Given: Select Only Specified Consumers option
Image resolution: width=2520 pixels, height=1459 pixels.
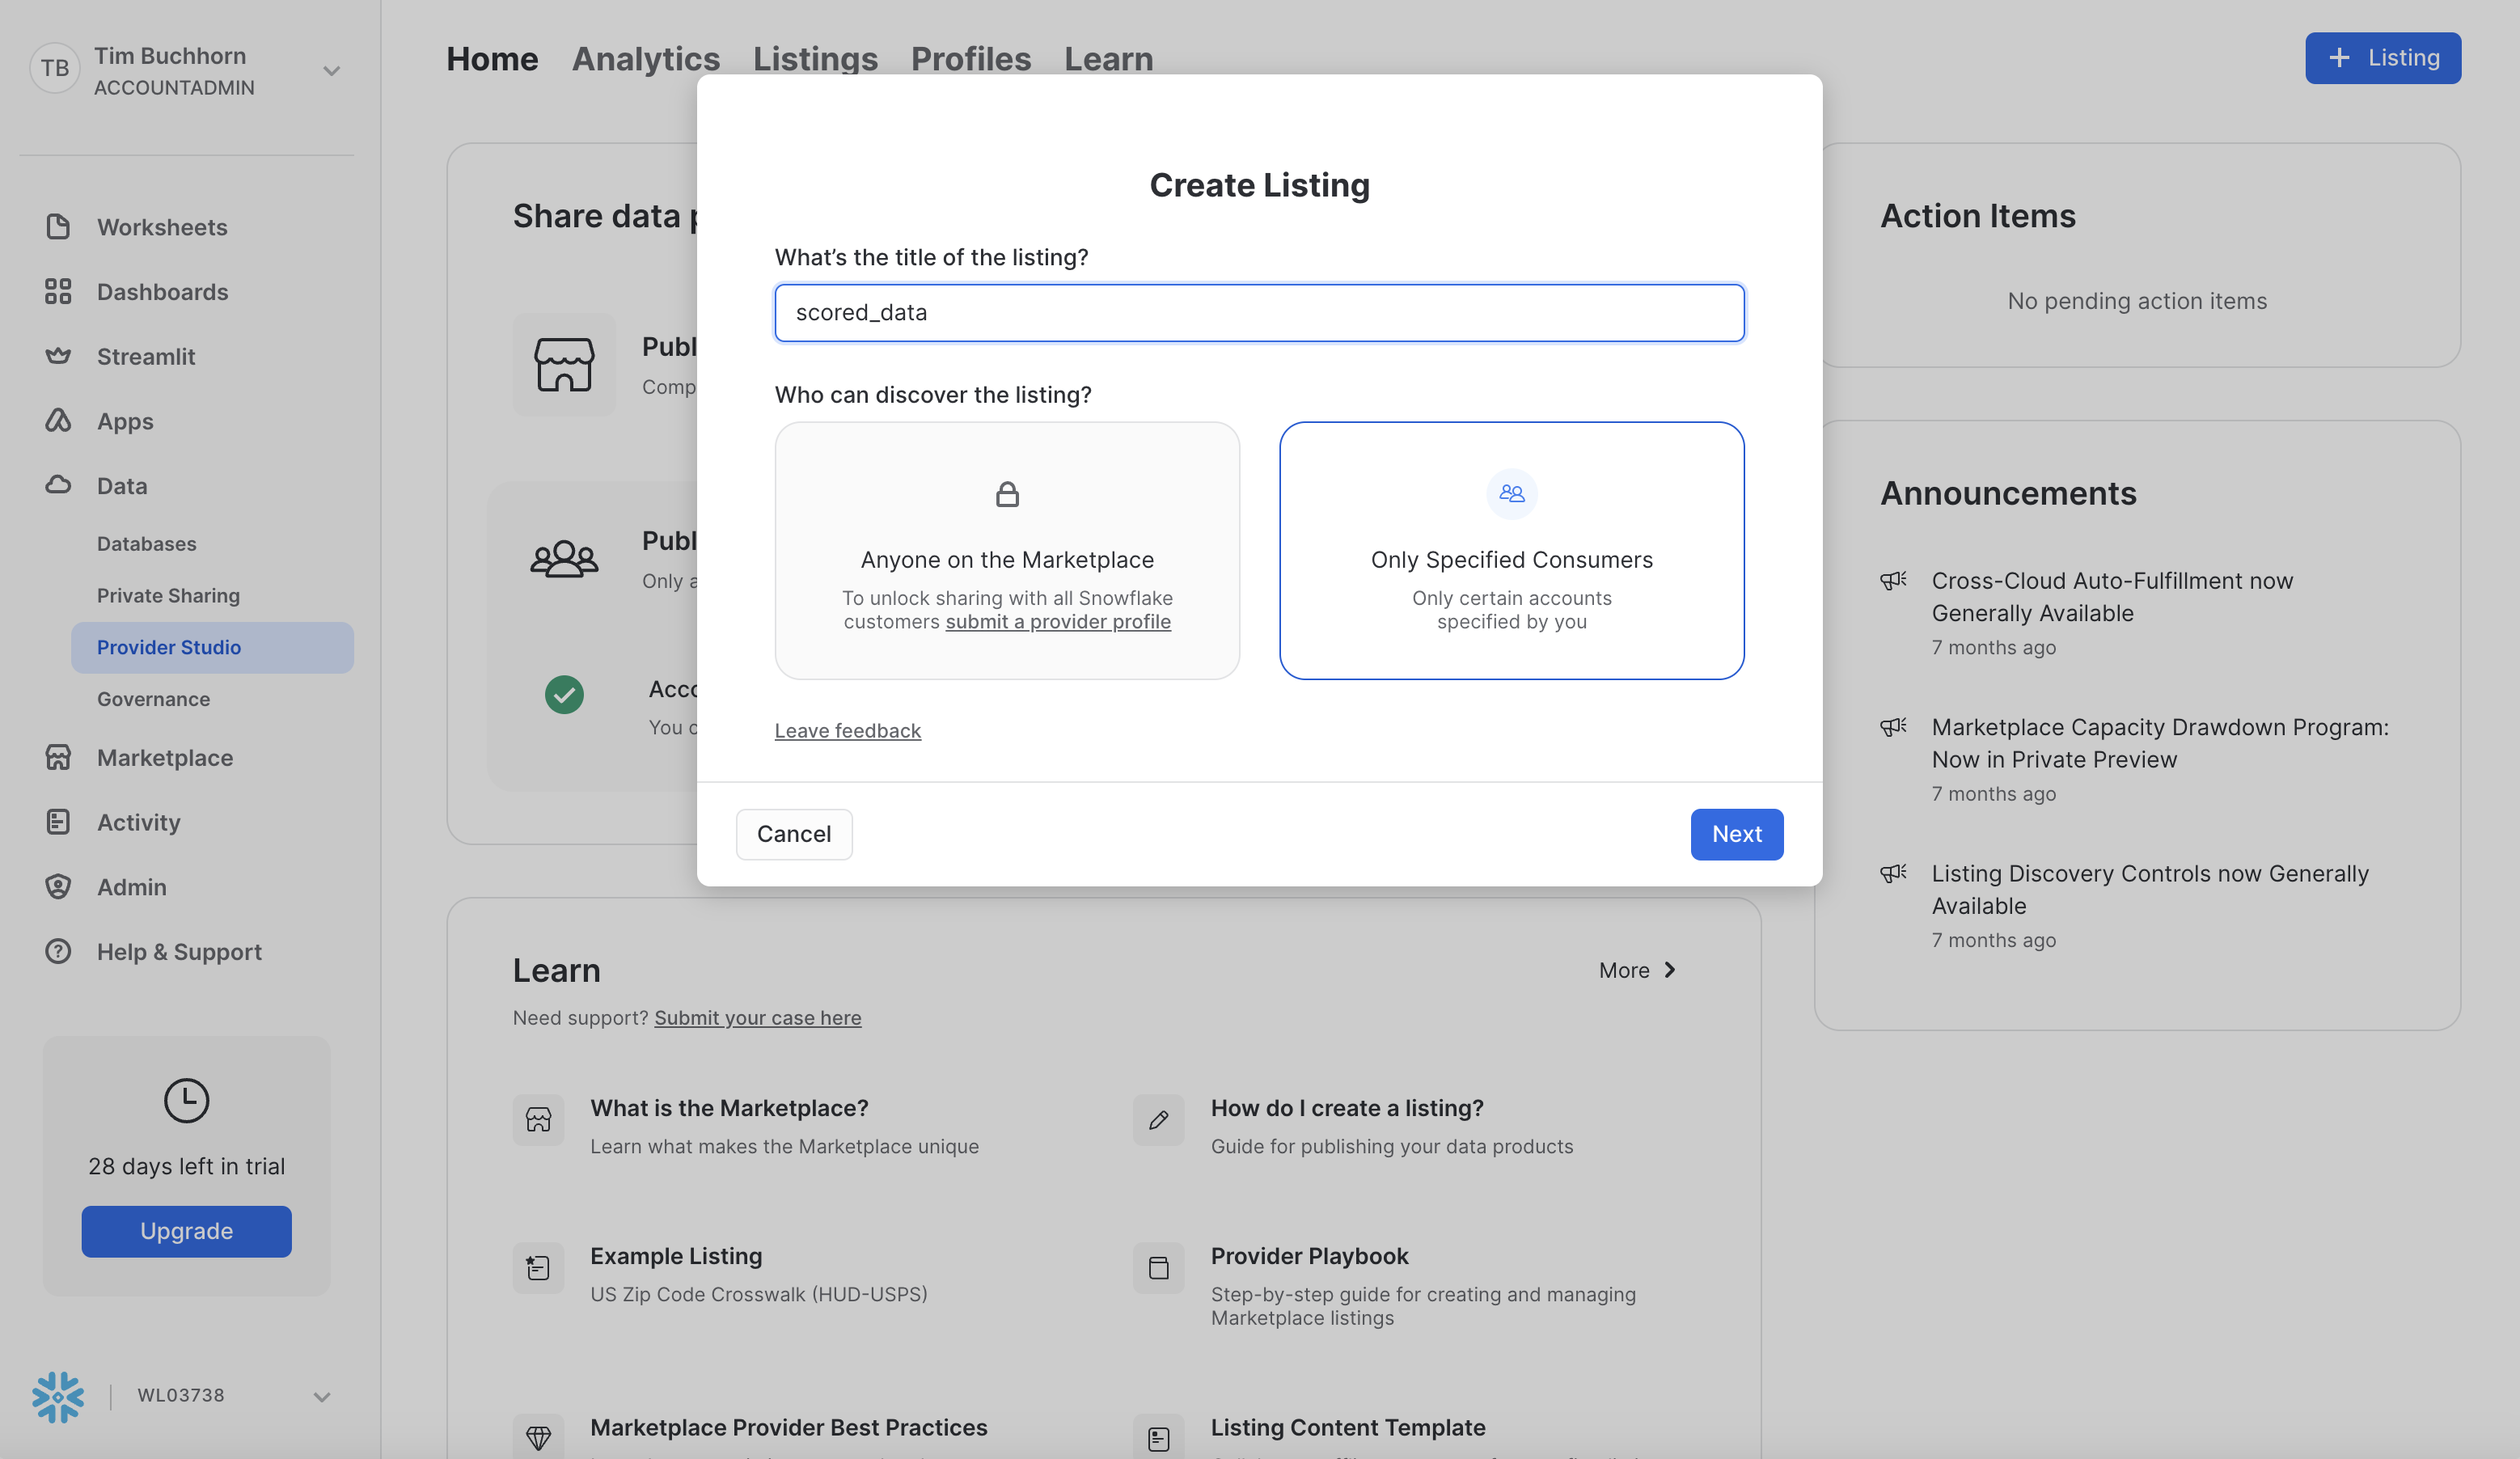Looking at the screenshot, I should click(x=1511, y=550).
